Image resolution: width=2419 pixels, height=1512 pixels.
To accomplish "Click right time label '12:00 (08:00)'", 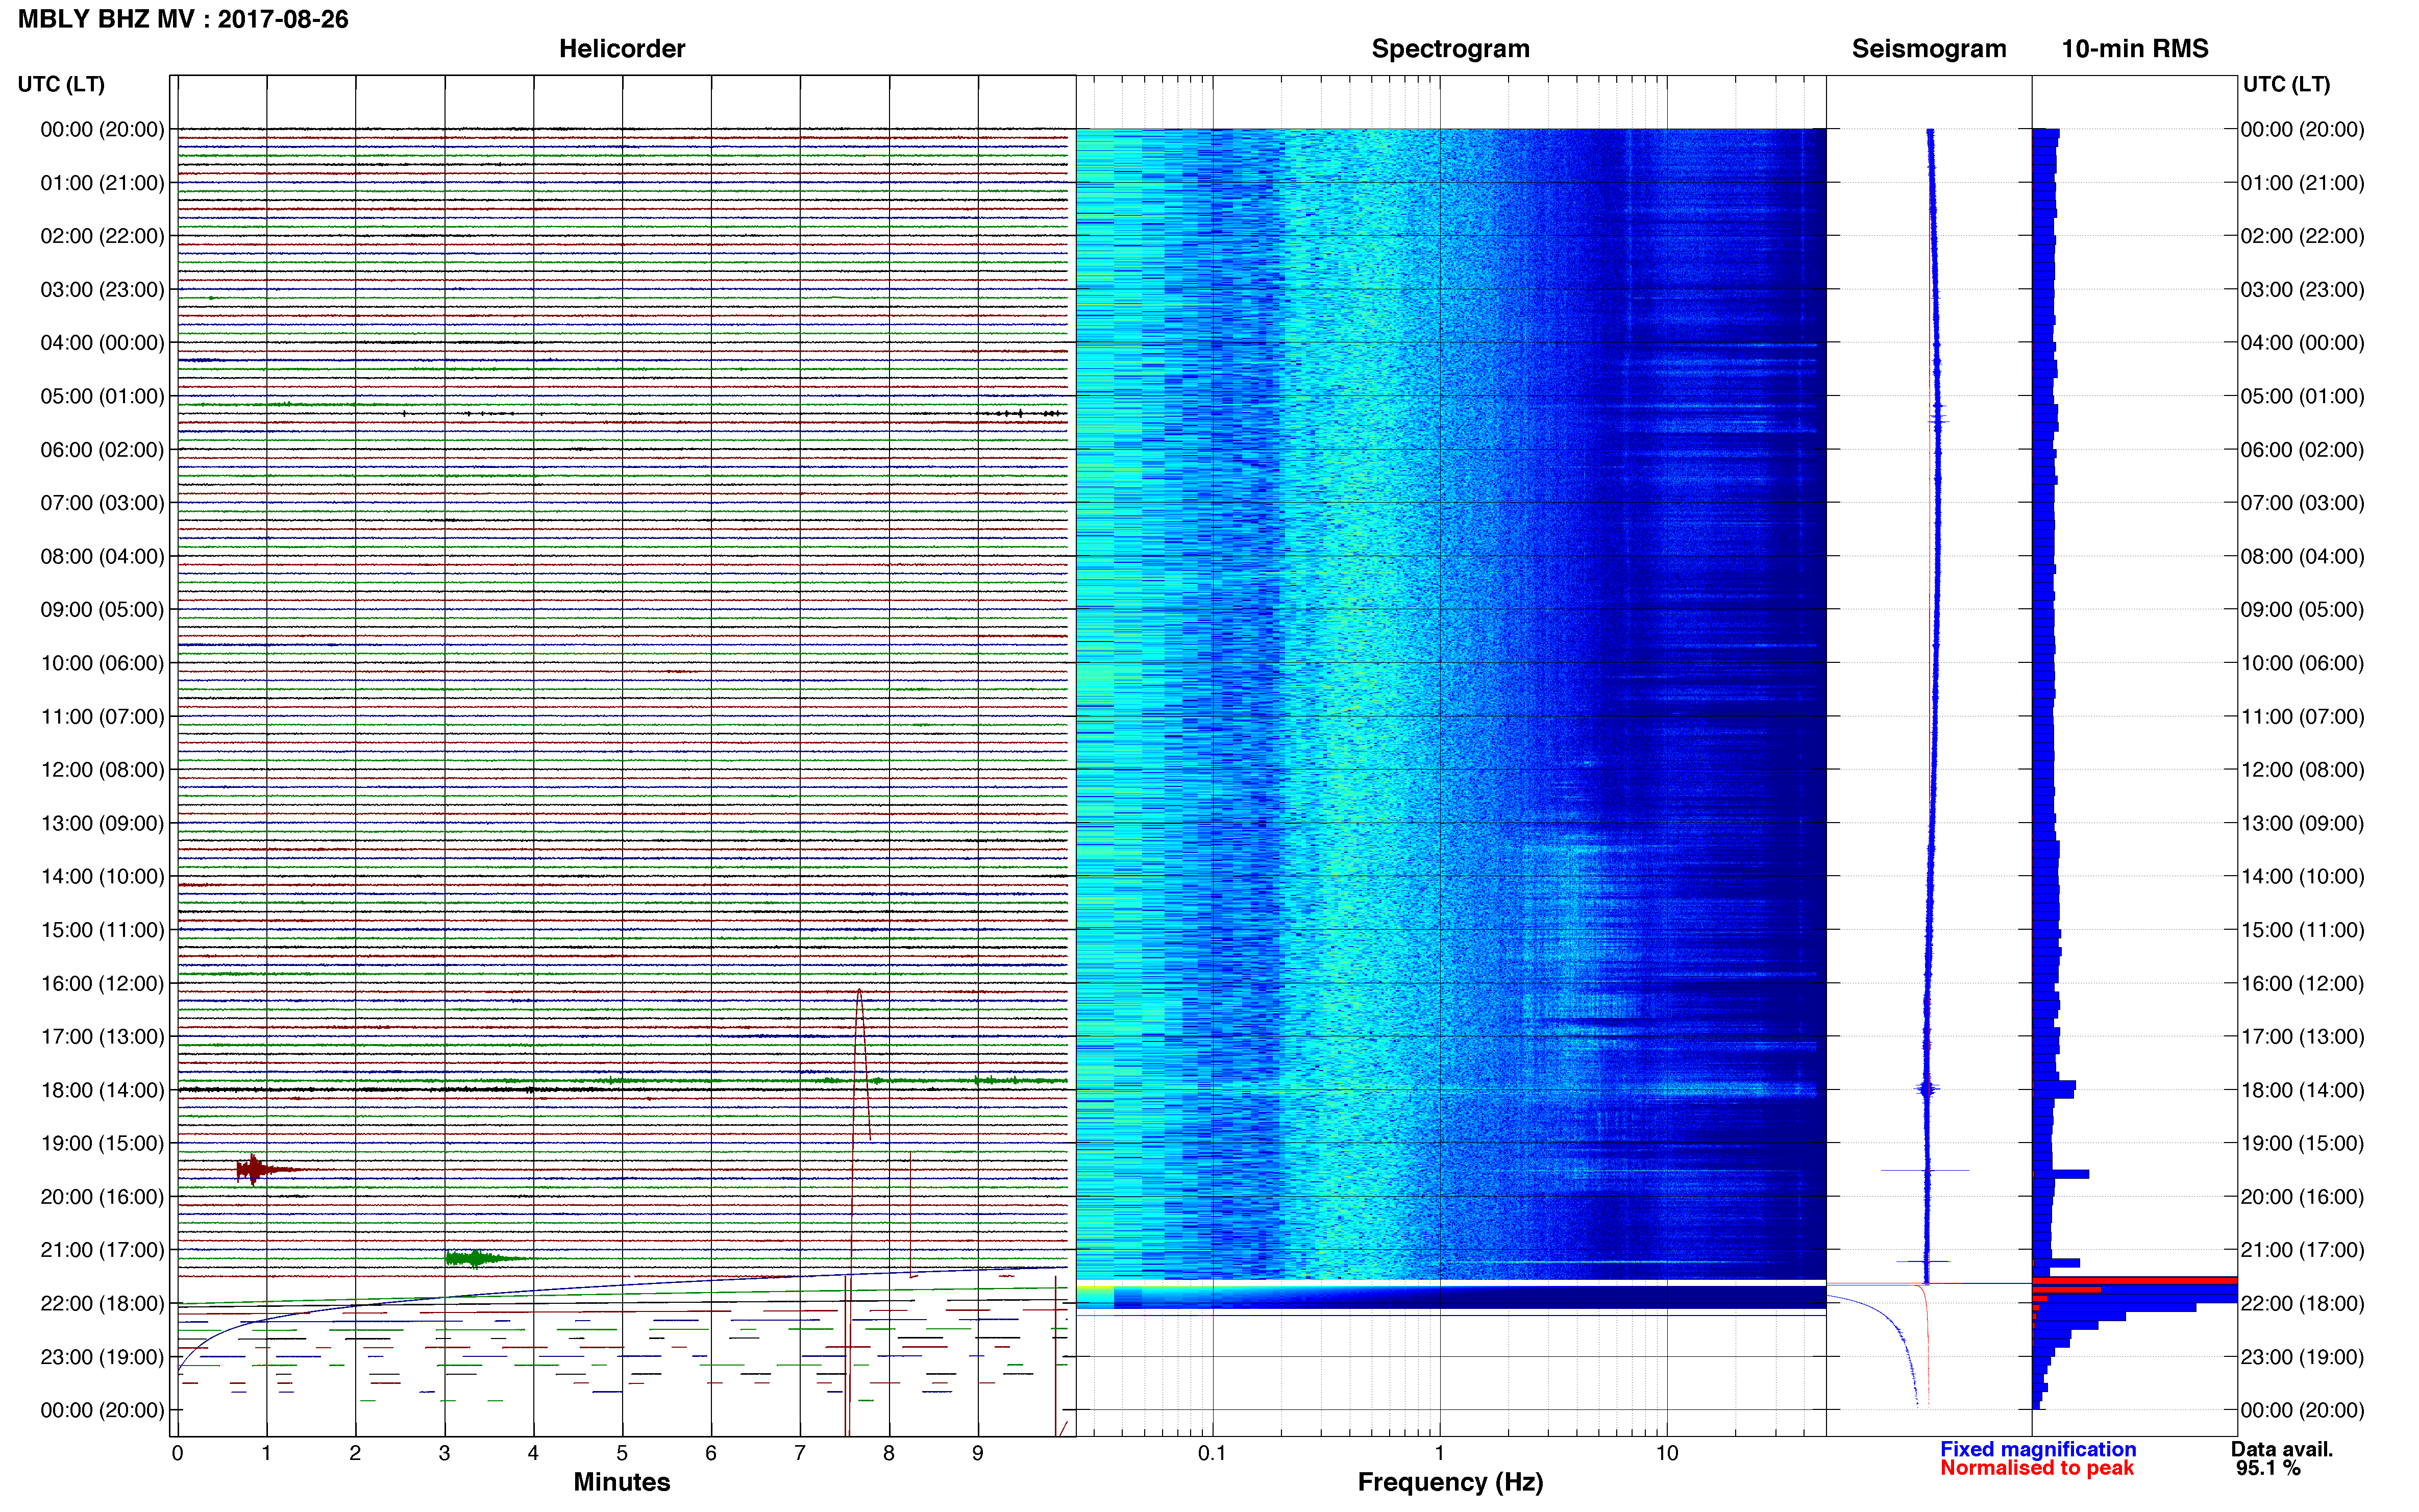I will (2302, 770).
